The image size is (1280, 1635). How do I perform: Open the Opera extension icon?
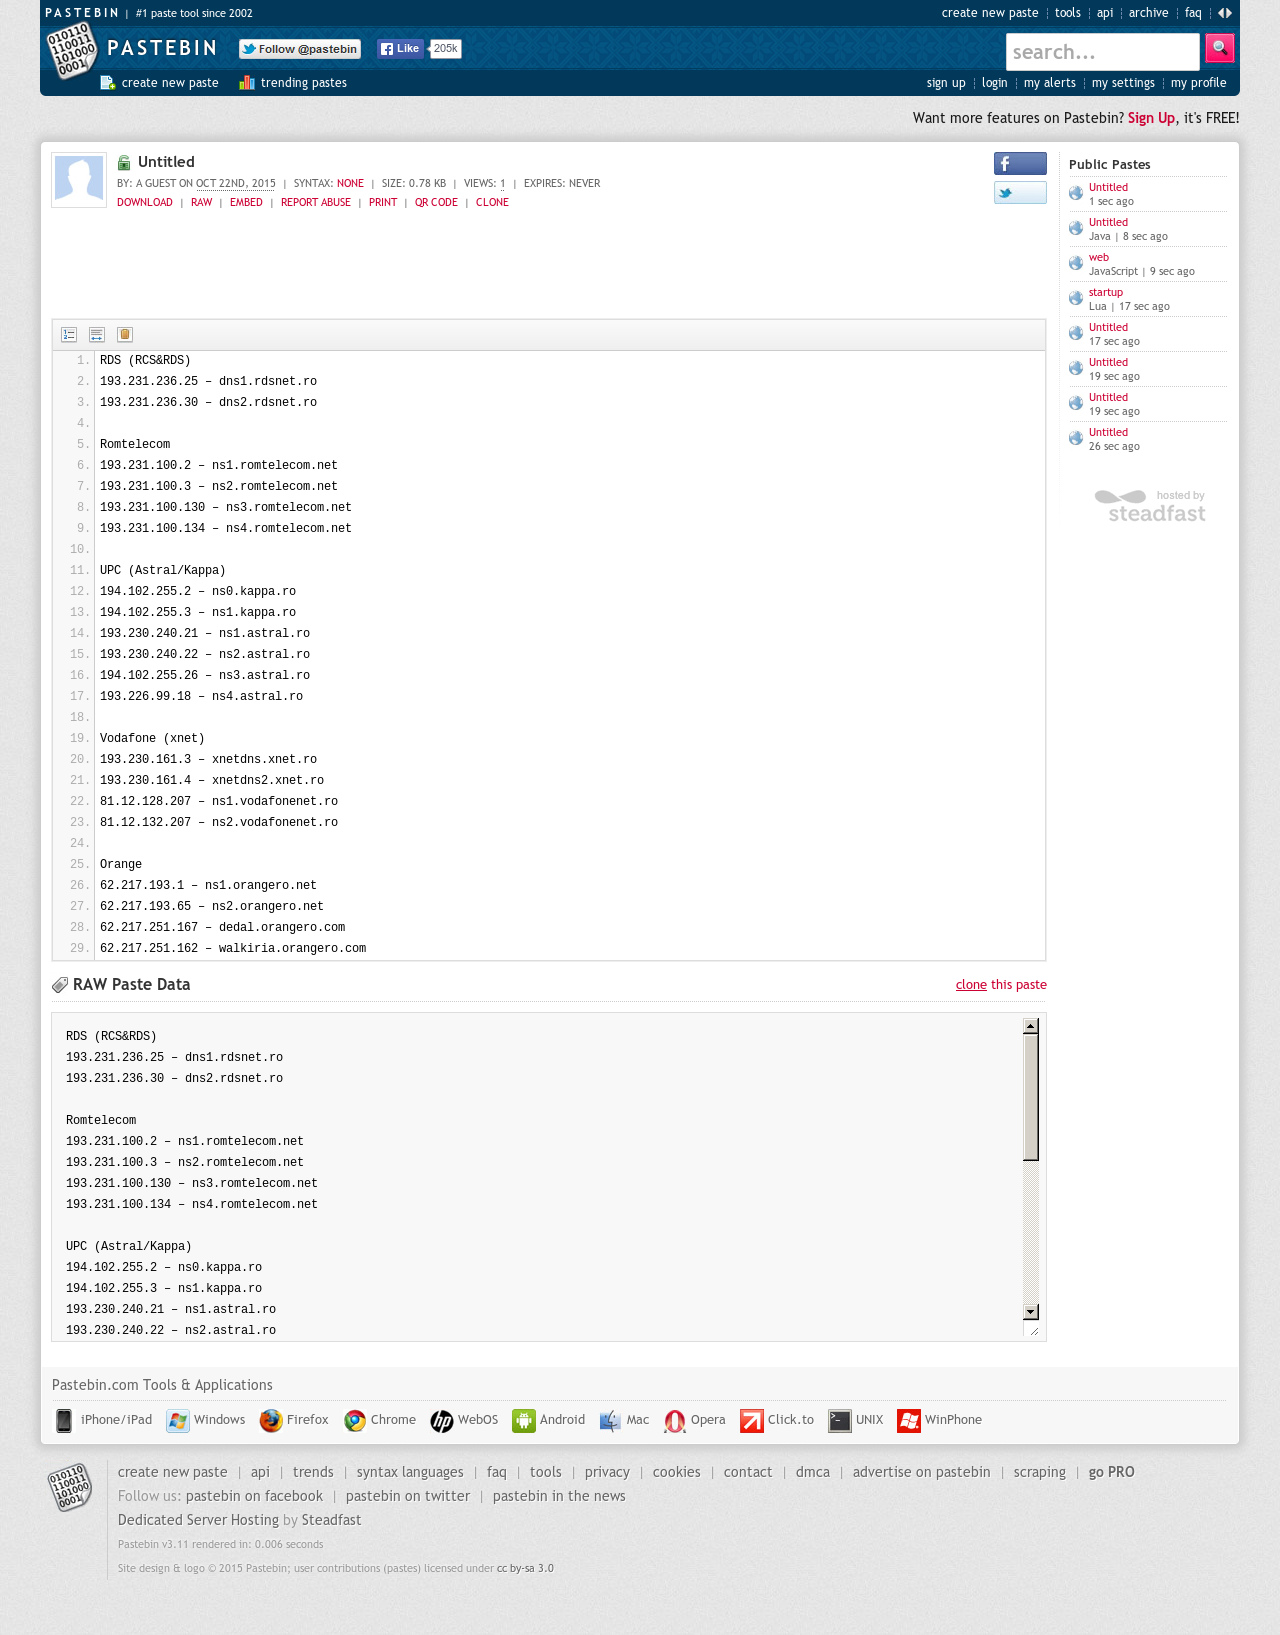click(x=675, y=1420)
